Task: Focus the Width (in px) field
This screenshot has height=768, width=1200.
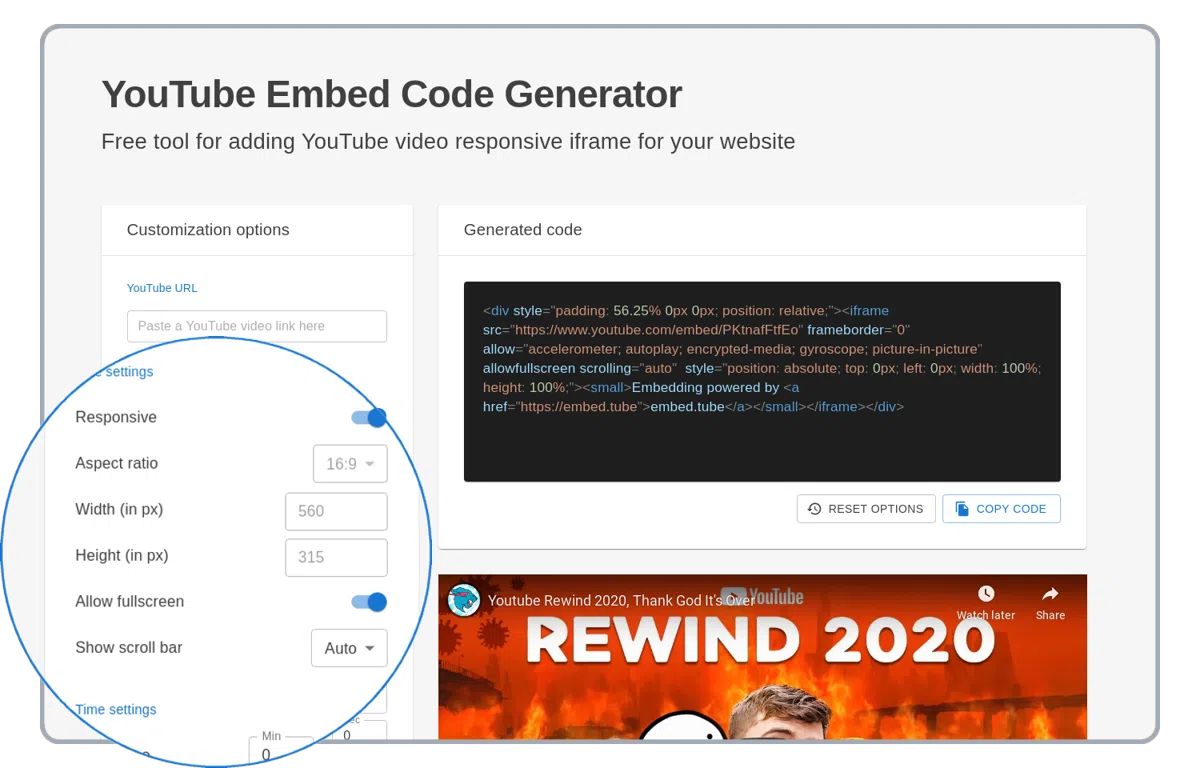Action: 336,511
